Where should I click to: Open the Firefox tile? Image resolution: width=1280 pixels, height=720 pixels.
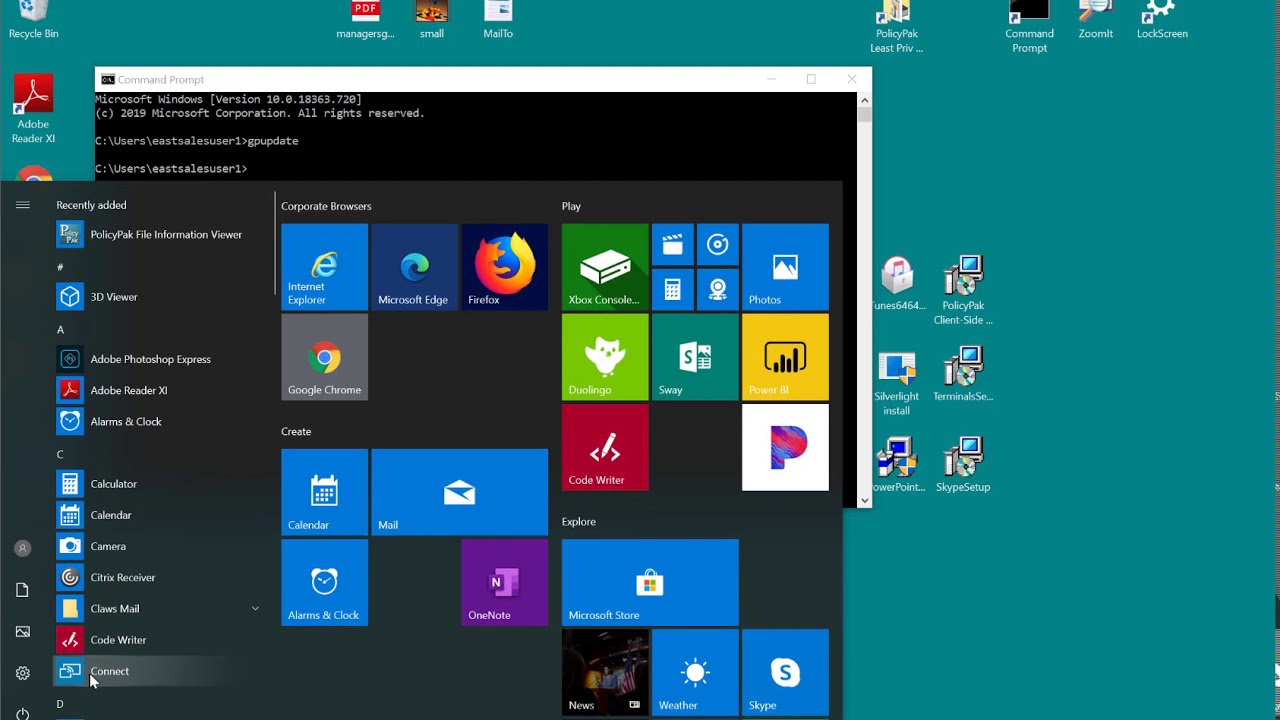click(504, 267)
